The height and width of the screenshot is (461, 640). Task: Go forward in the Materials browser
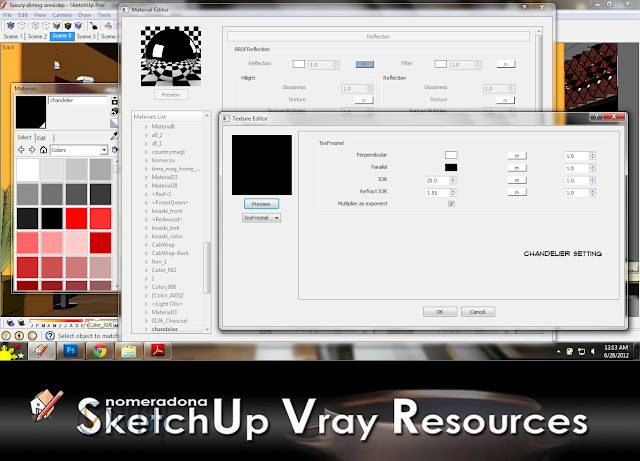click(x=32, y=150)
